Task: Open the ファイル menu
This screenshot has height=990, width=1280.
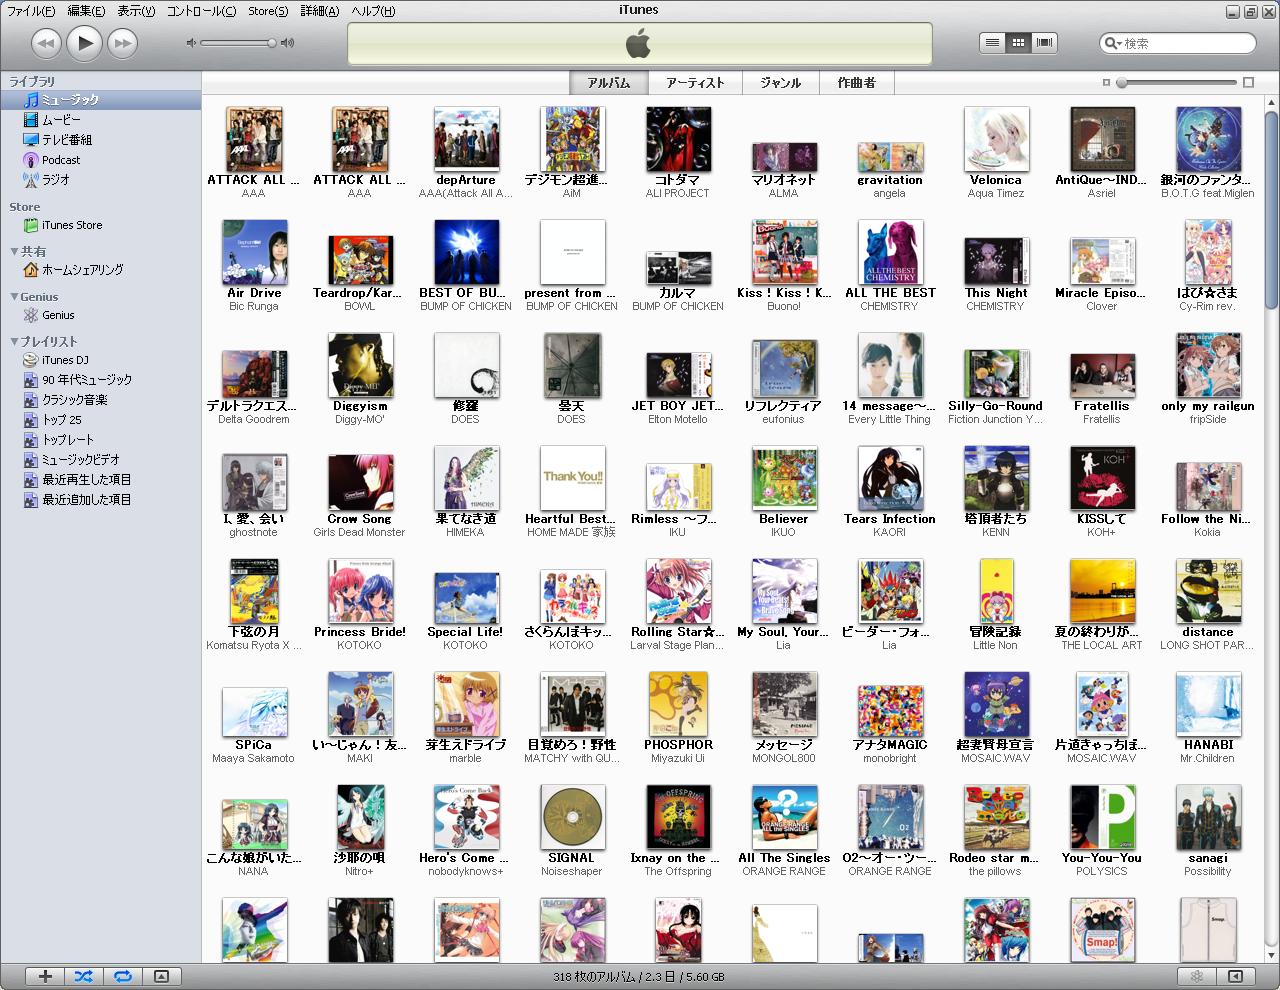Action: (x=31, y=11)
